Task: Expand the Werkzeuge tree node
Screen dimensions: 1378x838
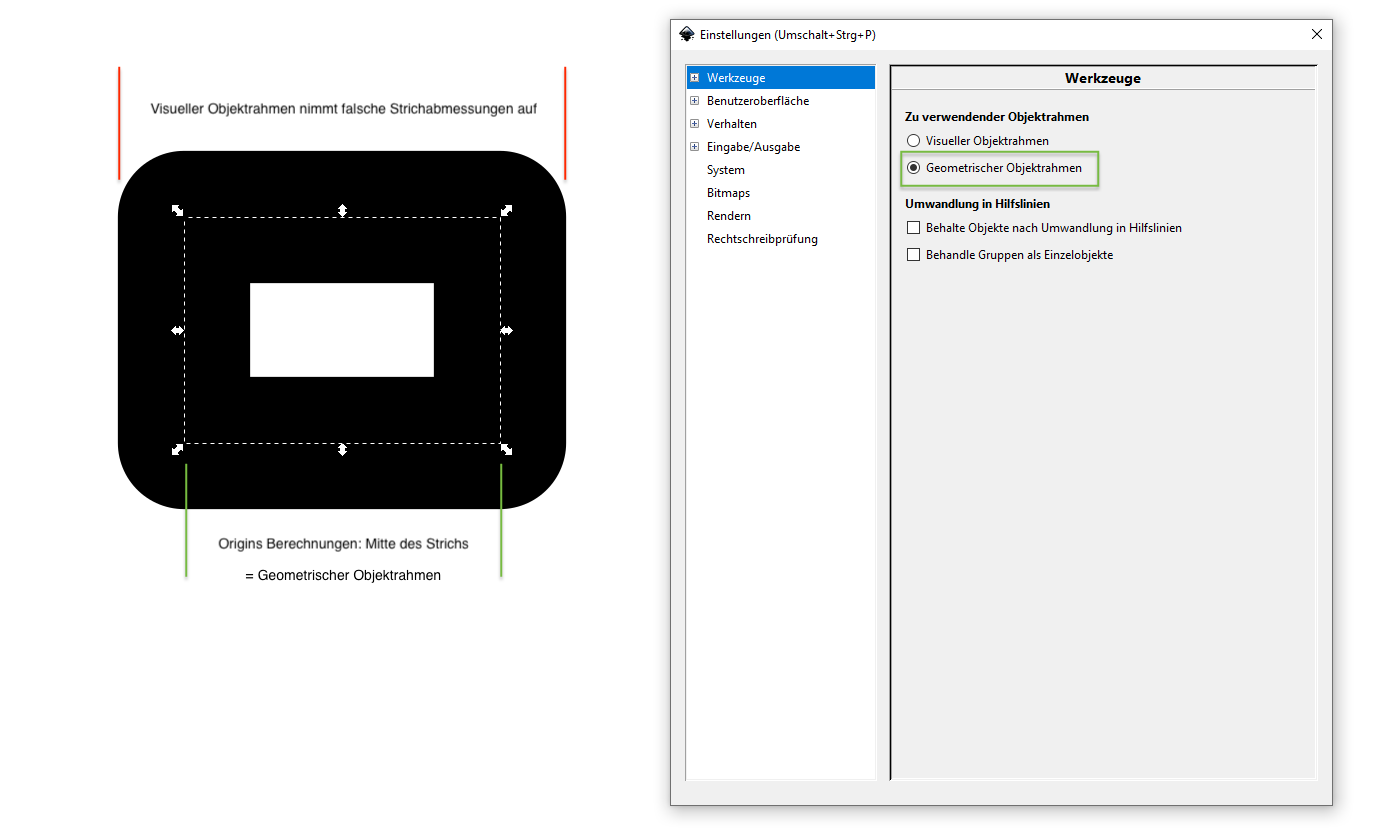Action: (694, 77)
